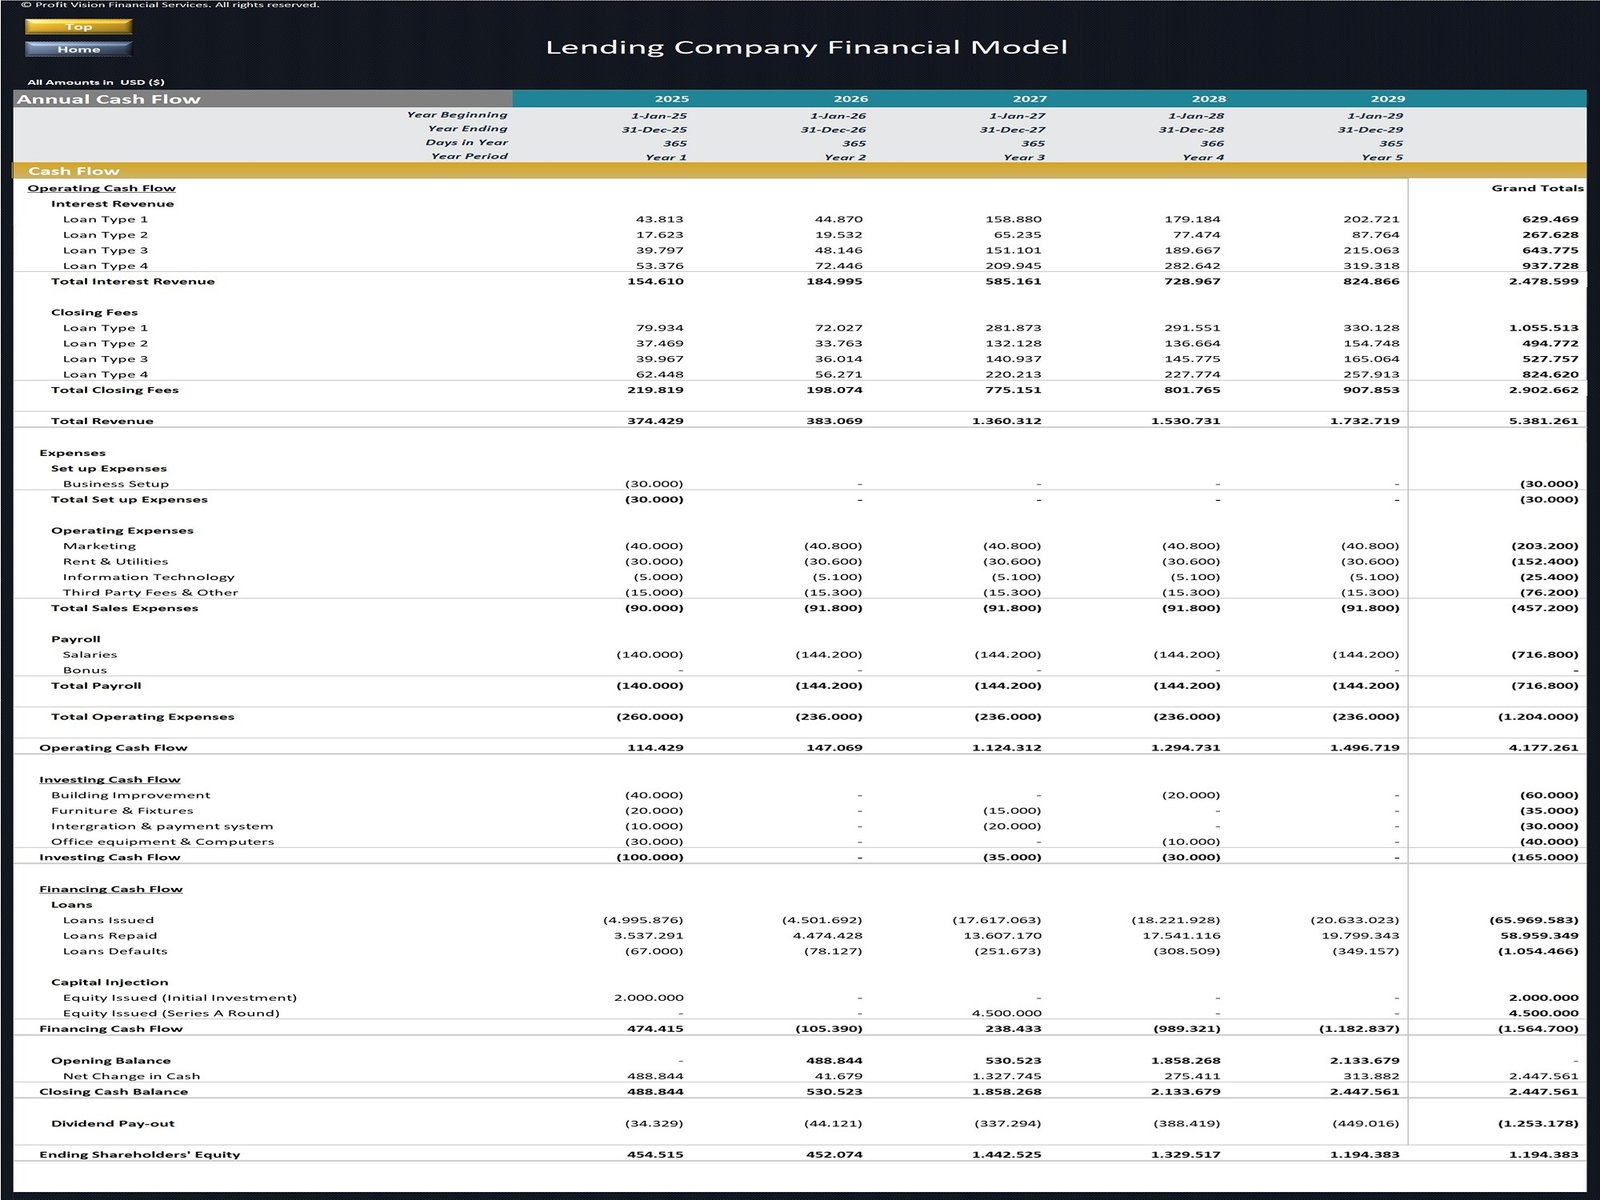Select the 2025 year column header
The image size is (1600, 1200).
pyautogui.click(x=671, y=99)
